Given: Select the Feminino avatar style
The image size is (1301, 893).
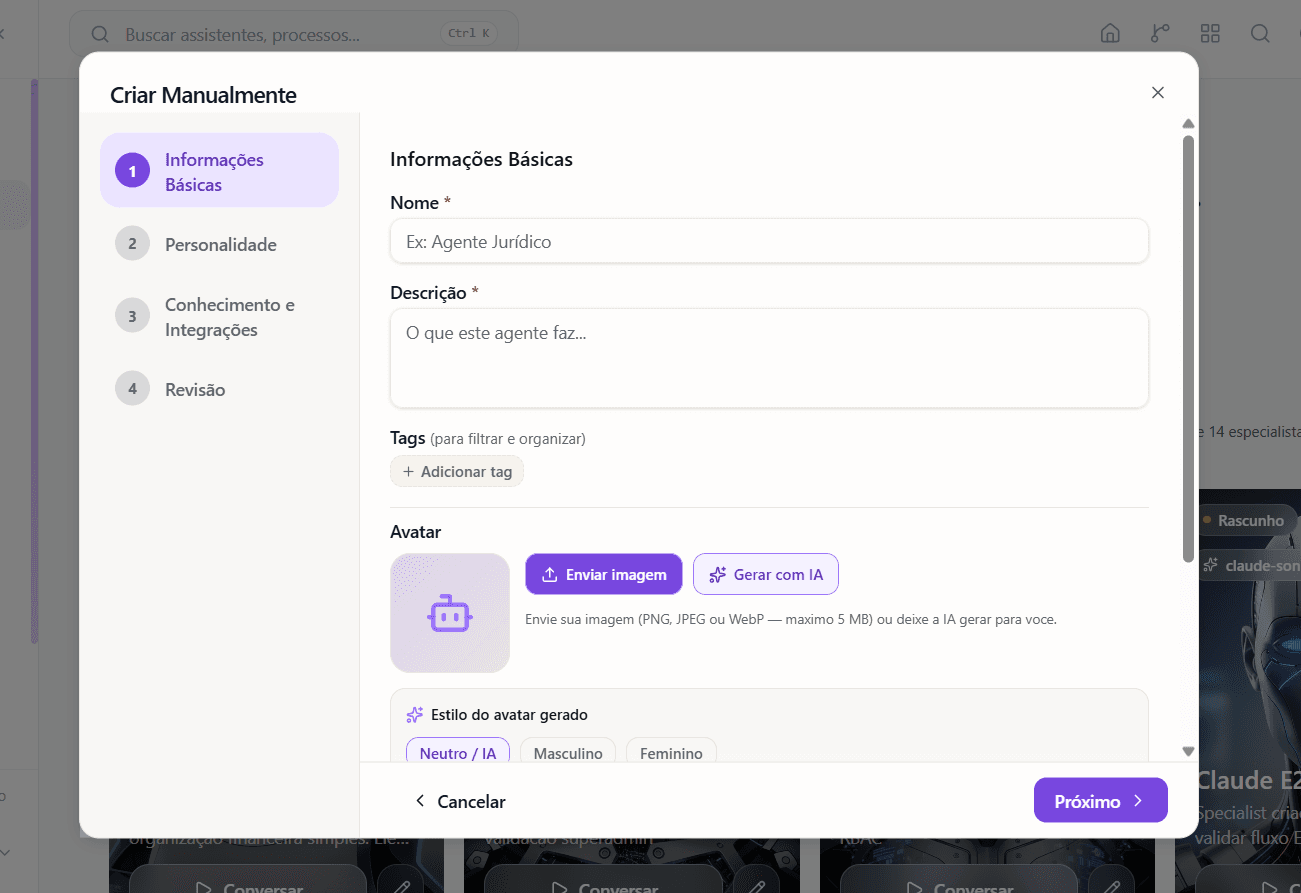Looking at the screenshot, I should pyautogui.click(x=671, y=752).
